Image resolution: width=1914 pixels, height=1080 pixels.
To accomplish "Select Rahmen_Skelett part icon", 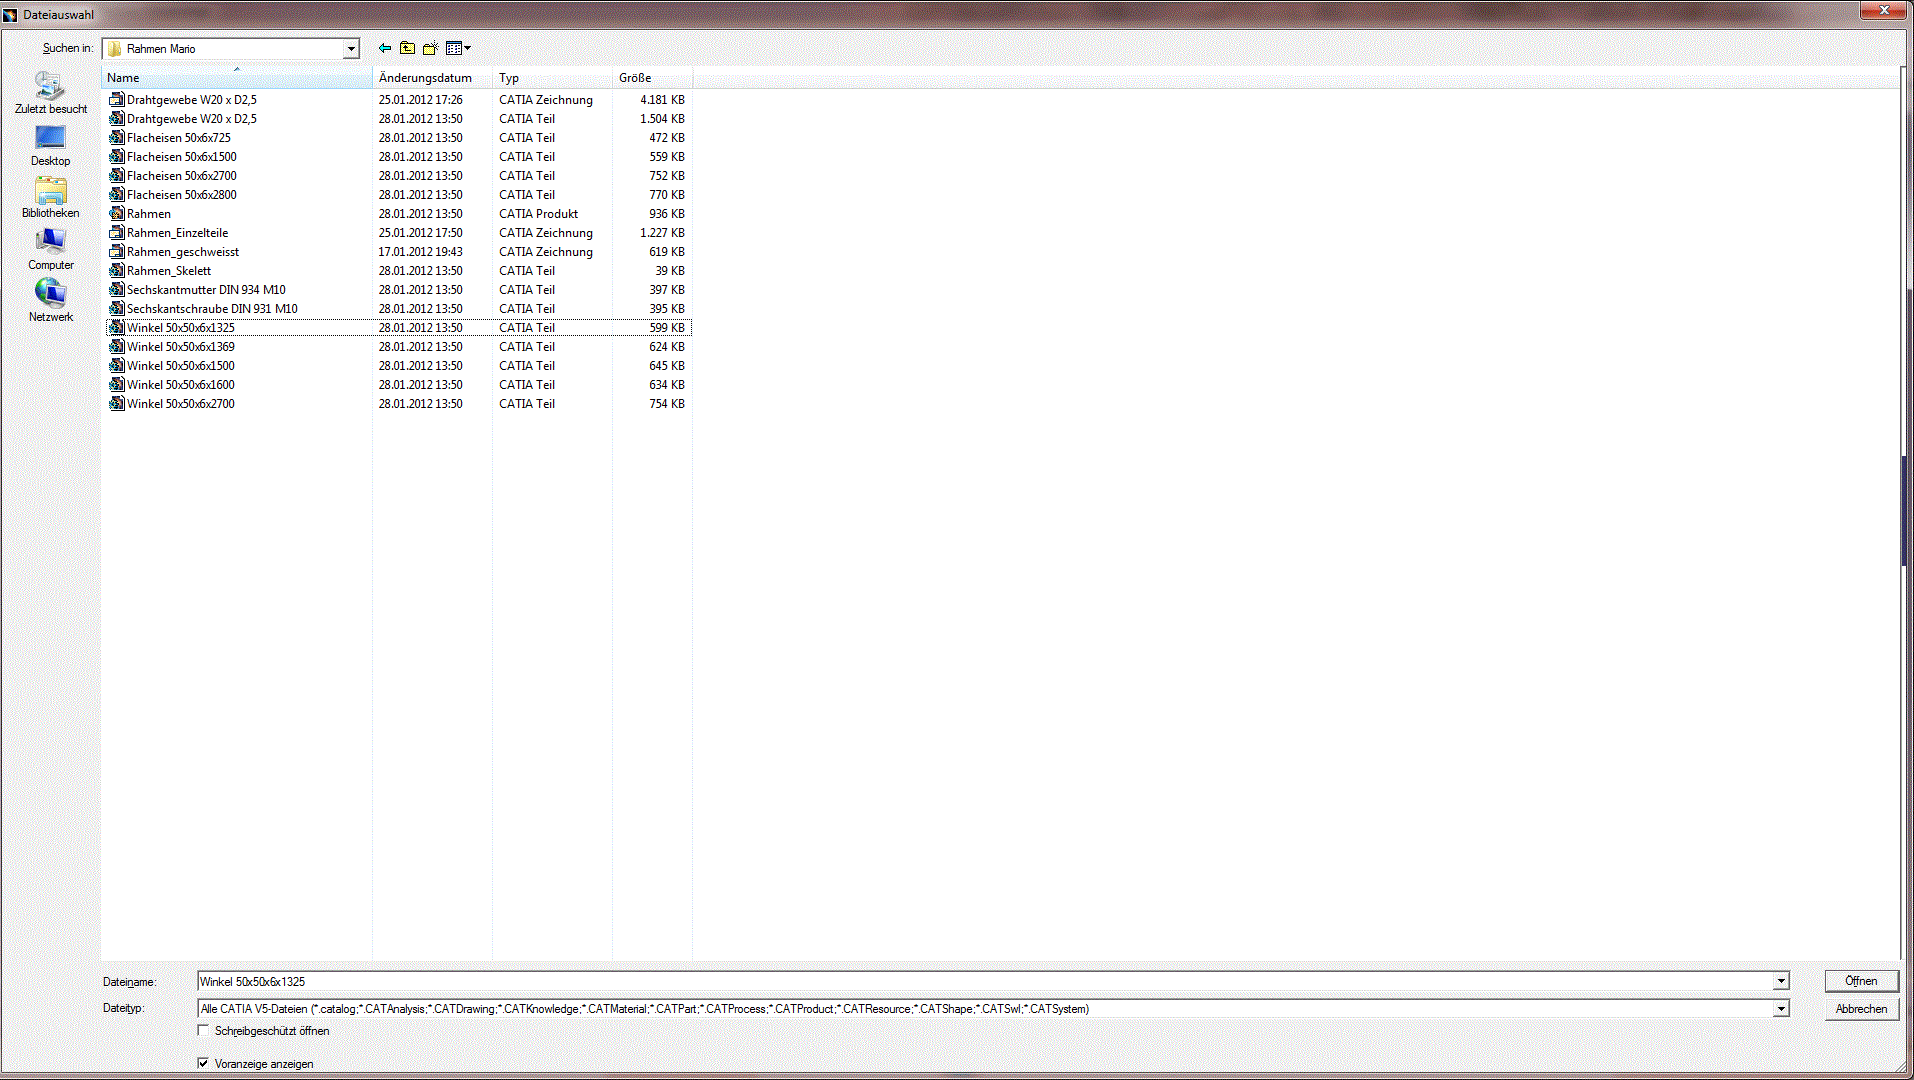I will click(117, 270).
